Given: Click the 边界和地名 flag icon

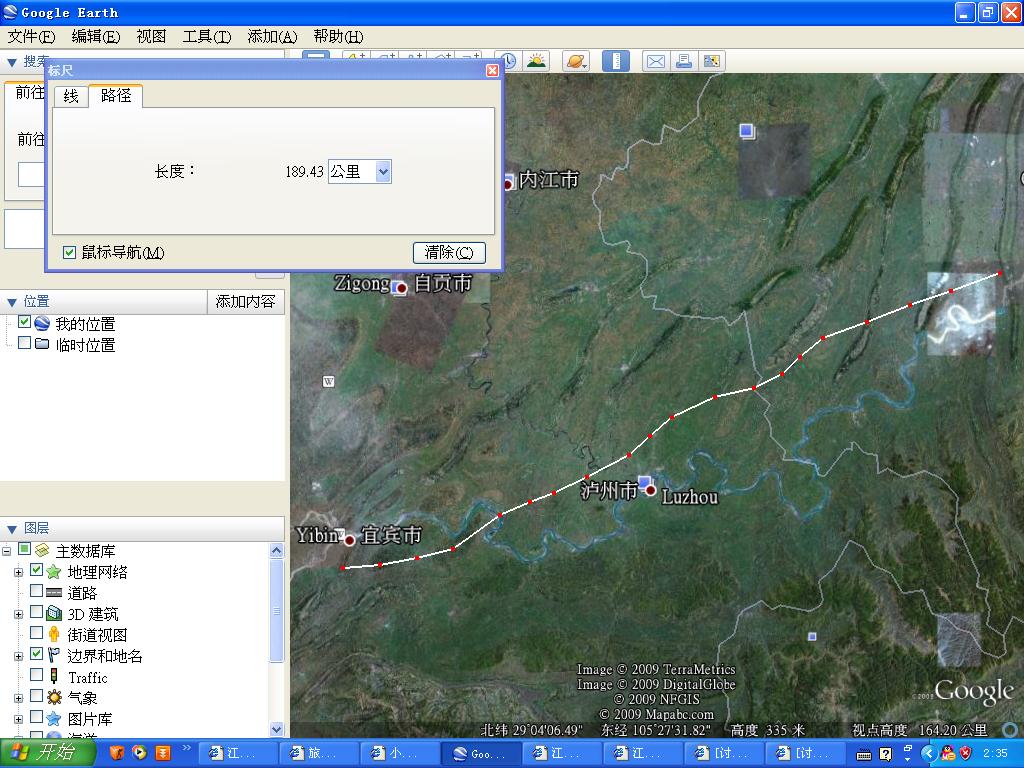Looking at the screenshot, I should pyautogui.click(x=54, y=656).
